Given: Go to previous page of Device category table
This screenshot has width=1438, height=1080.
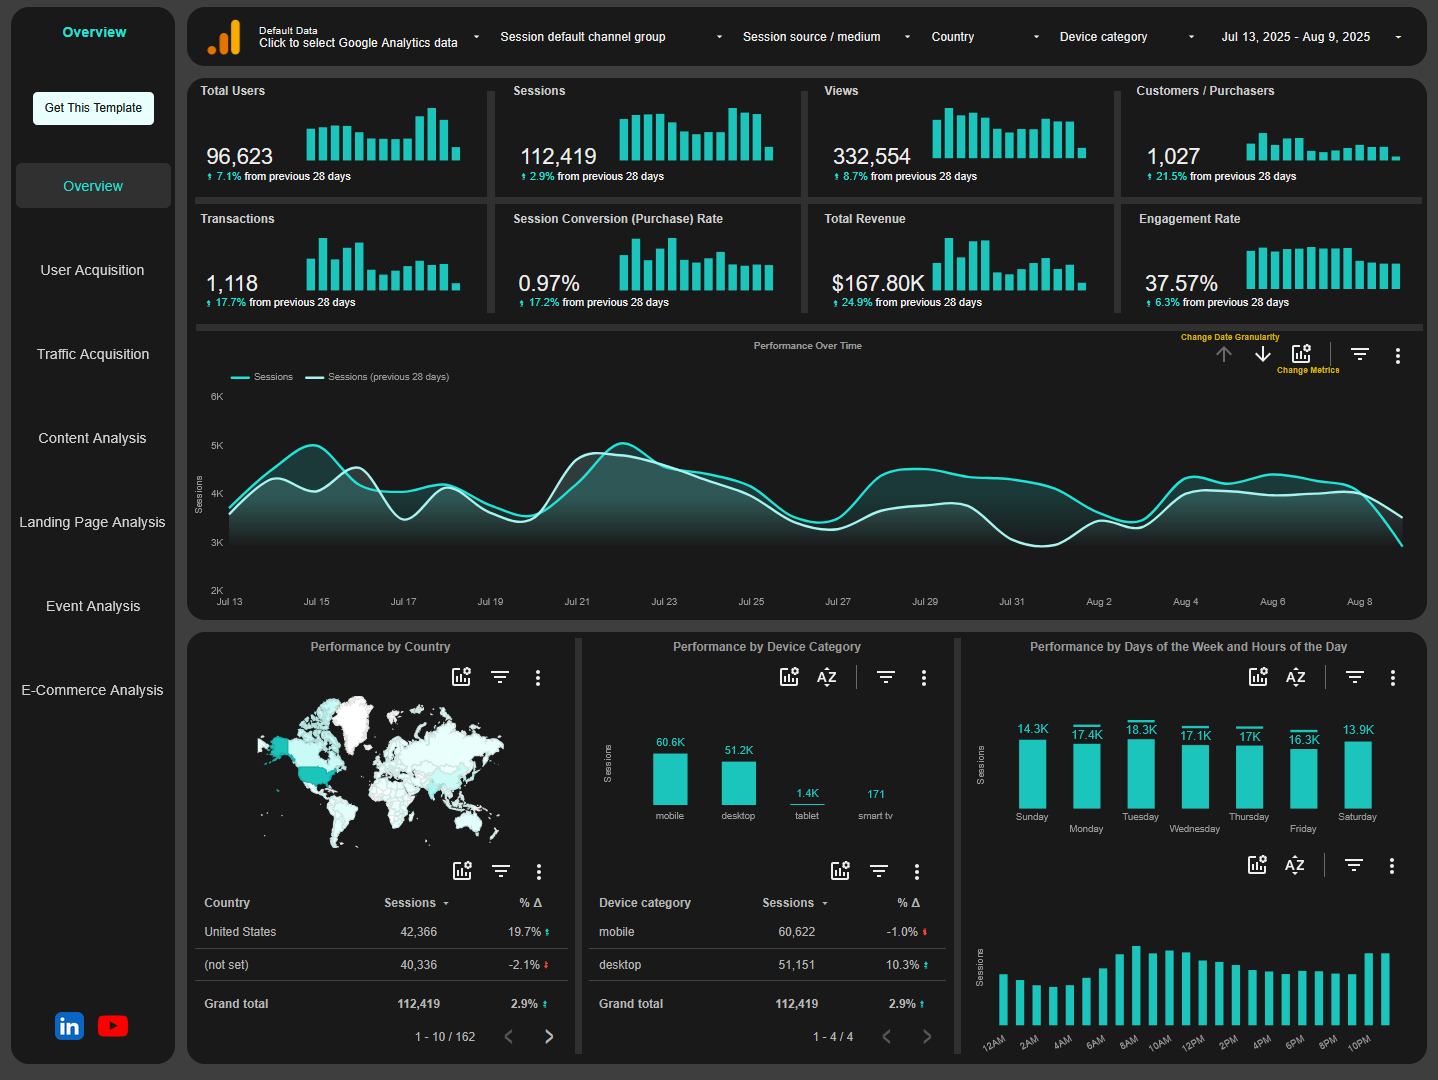Looking at the screenshot, I should (x=887, y=1037).
